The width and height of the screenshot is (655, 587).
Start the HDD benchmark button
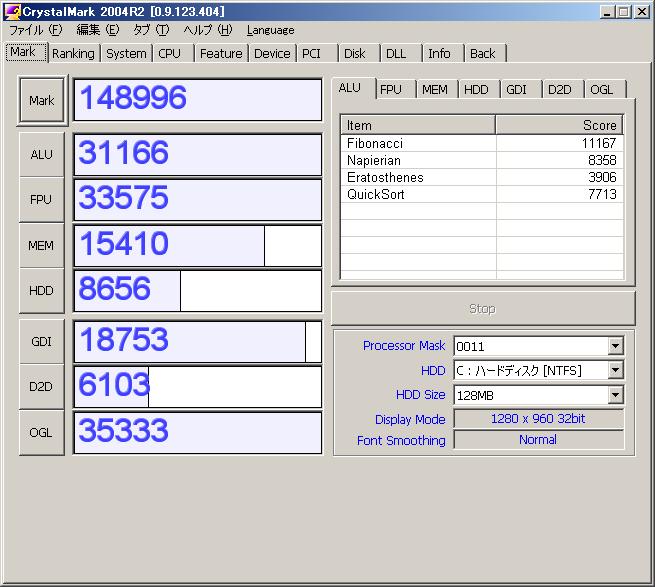[41, 291]
